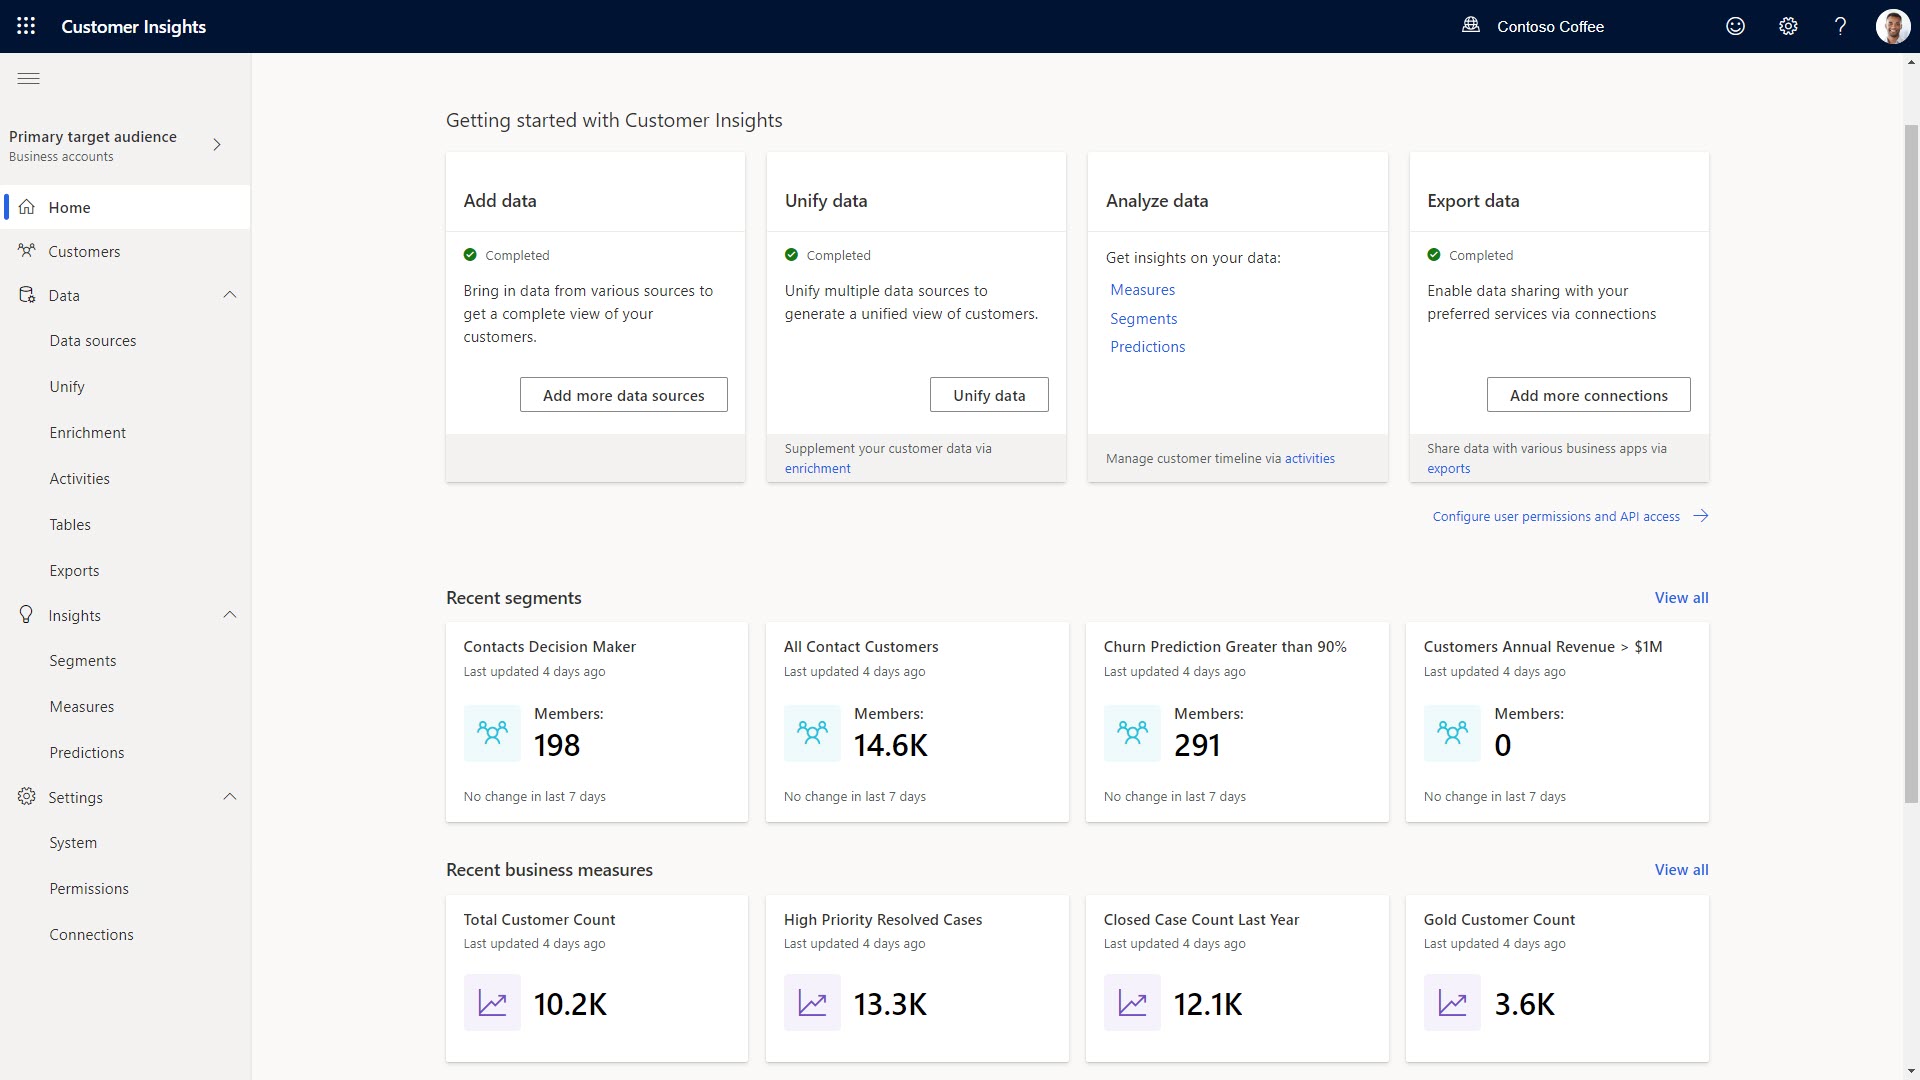The height and width of the screenshot is (1080, 1920).
Task: Click the Total Customer Count chart icon
Action: point(492,1003)
